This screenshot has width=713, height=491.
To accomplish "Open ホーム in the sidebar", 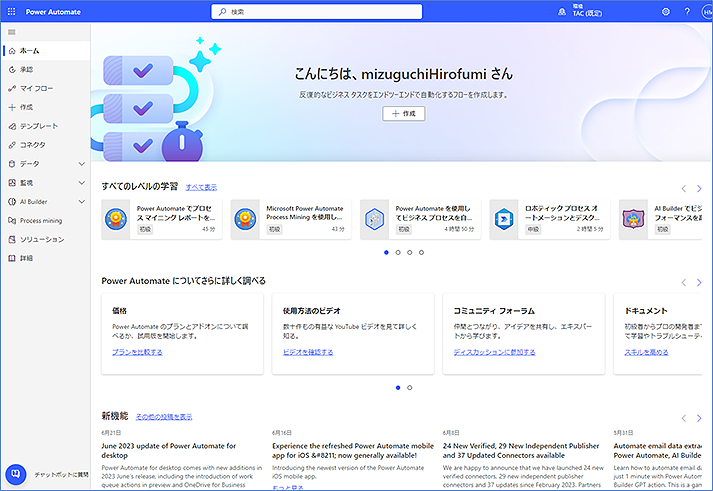I will pos(46,51).
